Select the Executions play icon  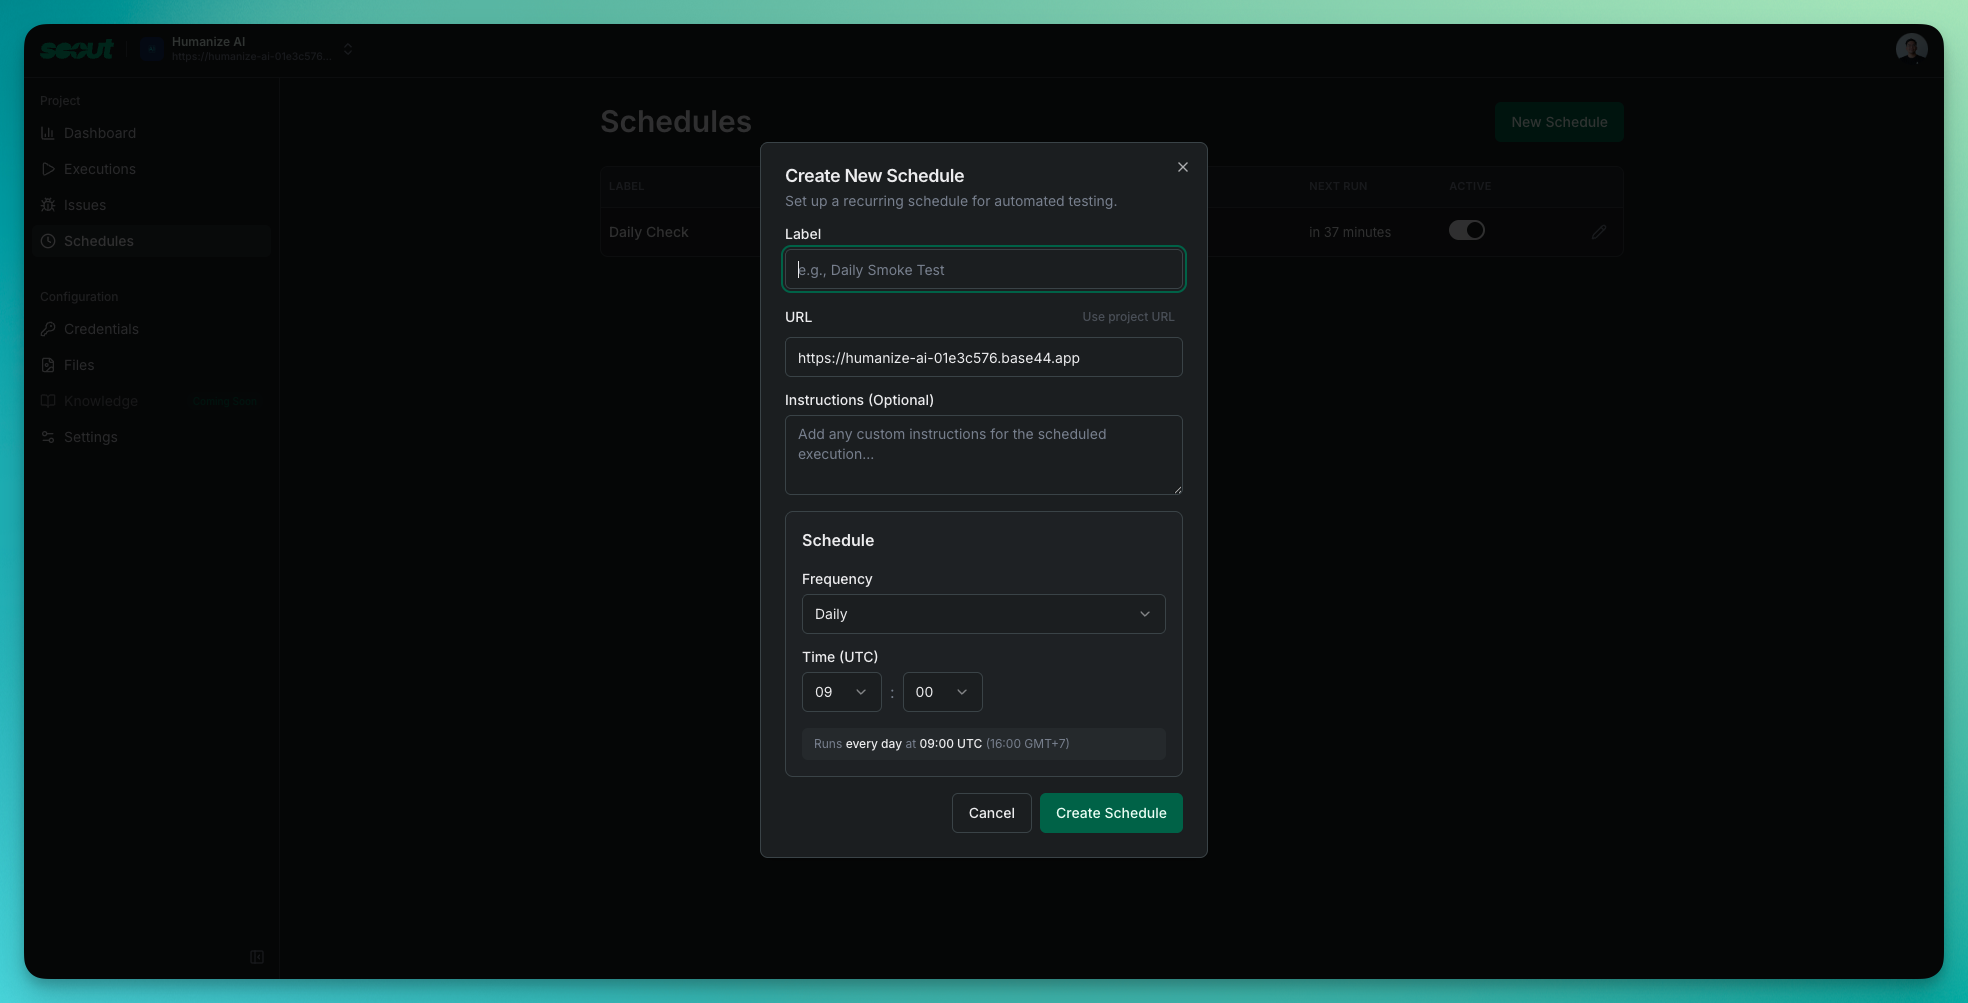(x=47, y=169)
